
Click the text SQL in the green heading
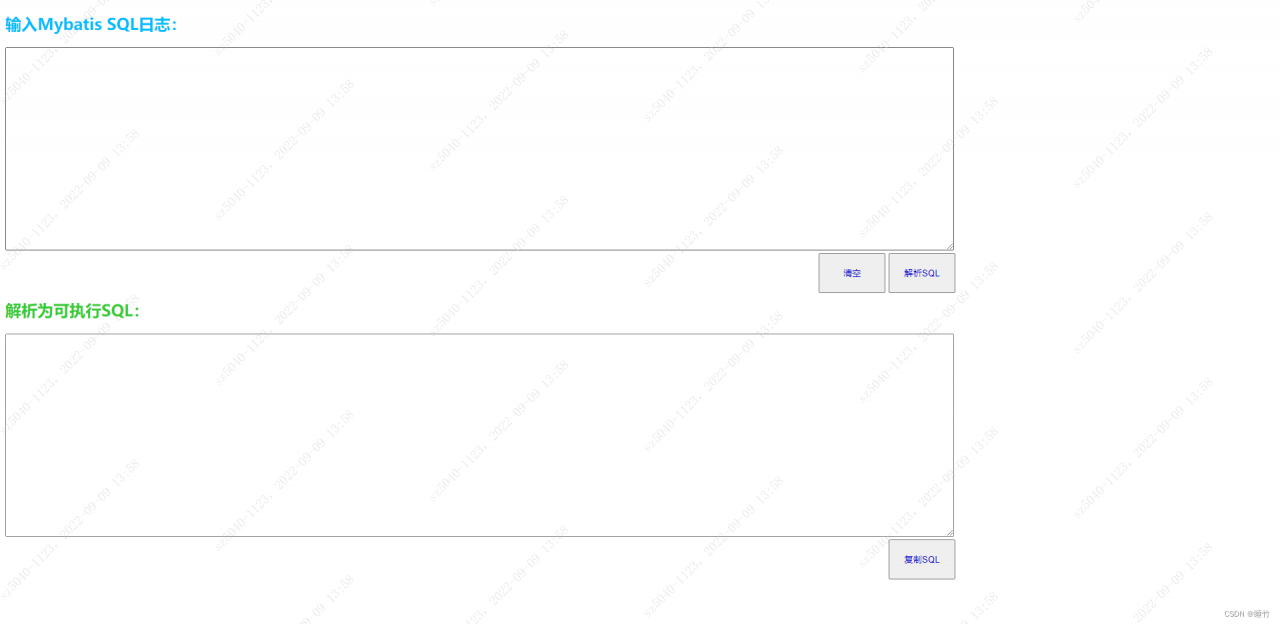116,311
